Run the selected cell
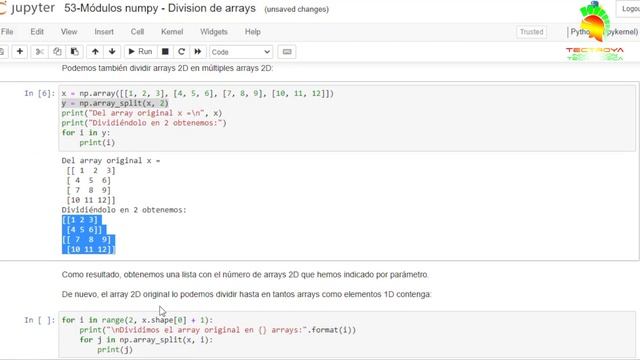Screen dimensions: 640x360 click(140, 52)
